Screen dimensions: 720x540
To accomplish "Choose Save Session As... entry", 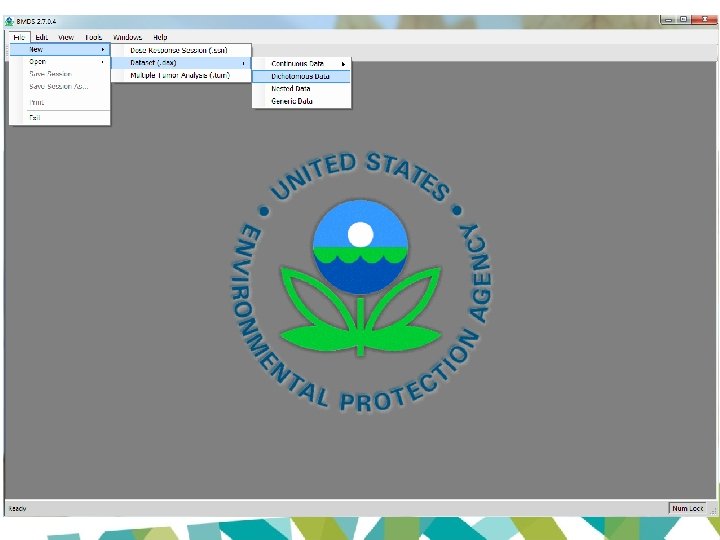I will 60,86.
